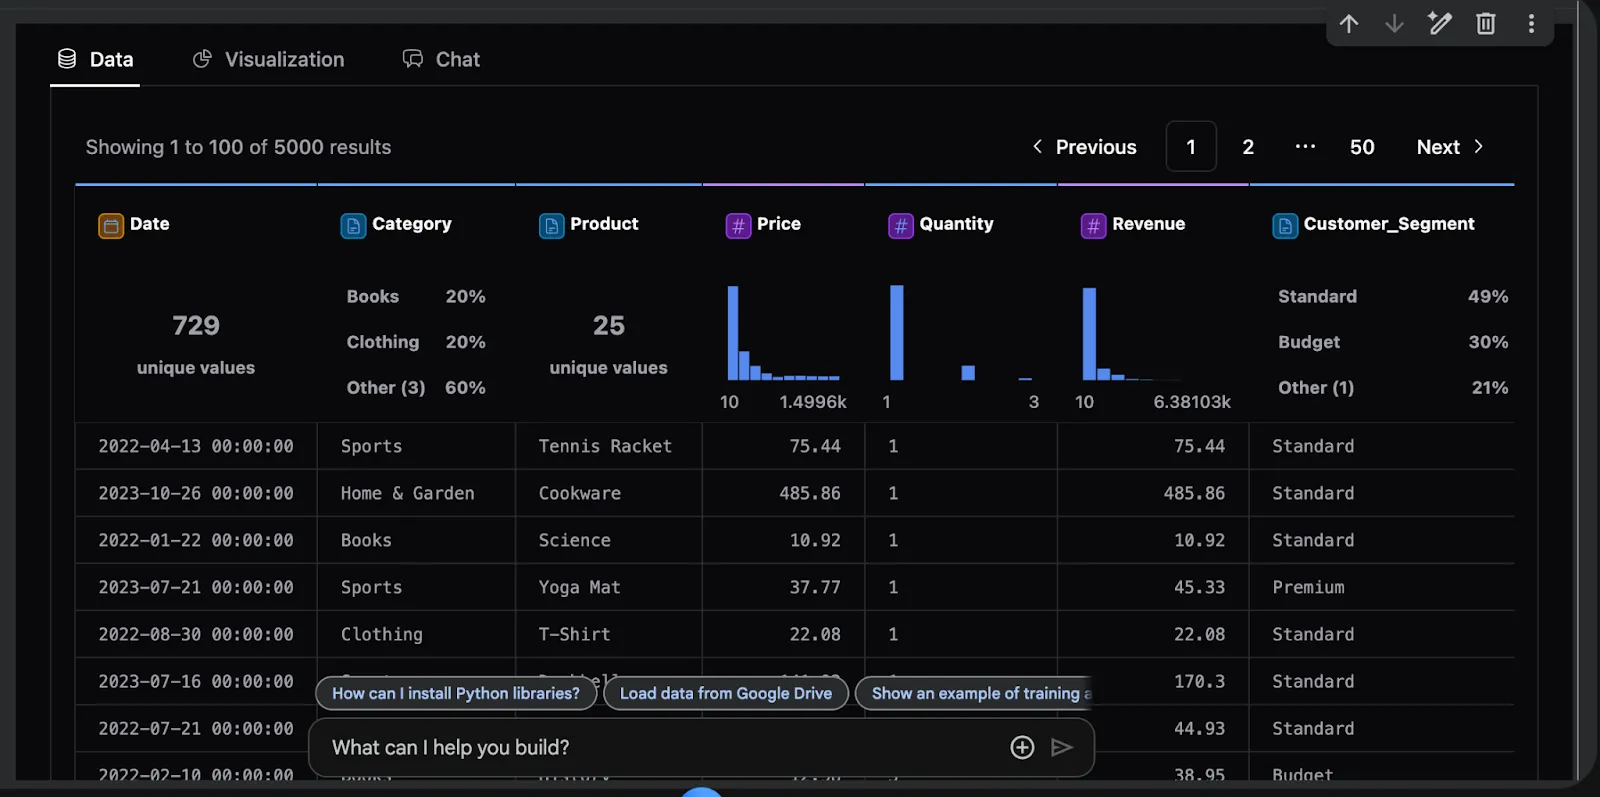Click the magic wand edit icon

click(1440, 24)
